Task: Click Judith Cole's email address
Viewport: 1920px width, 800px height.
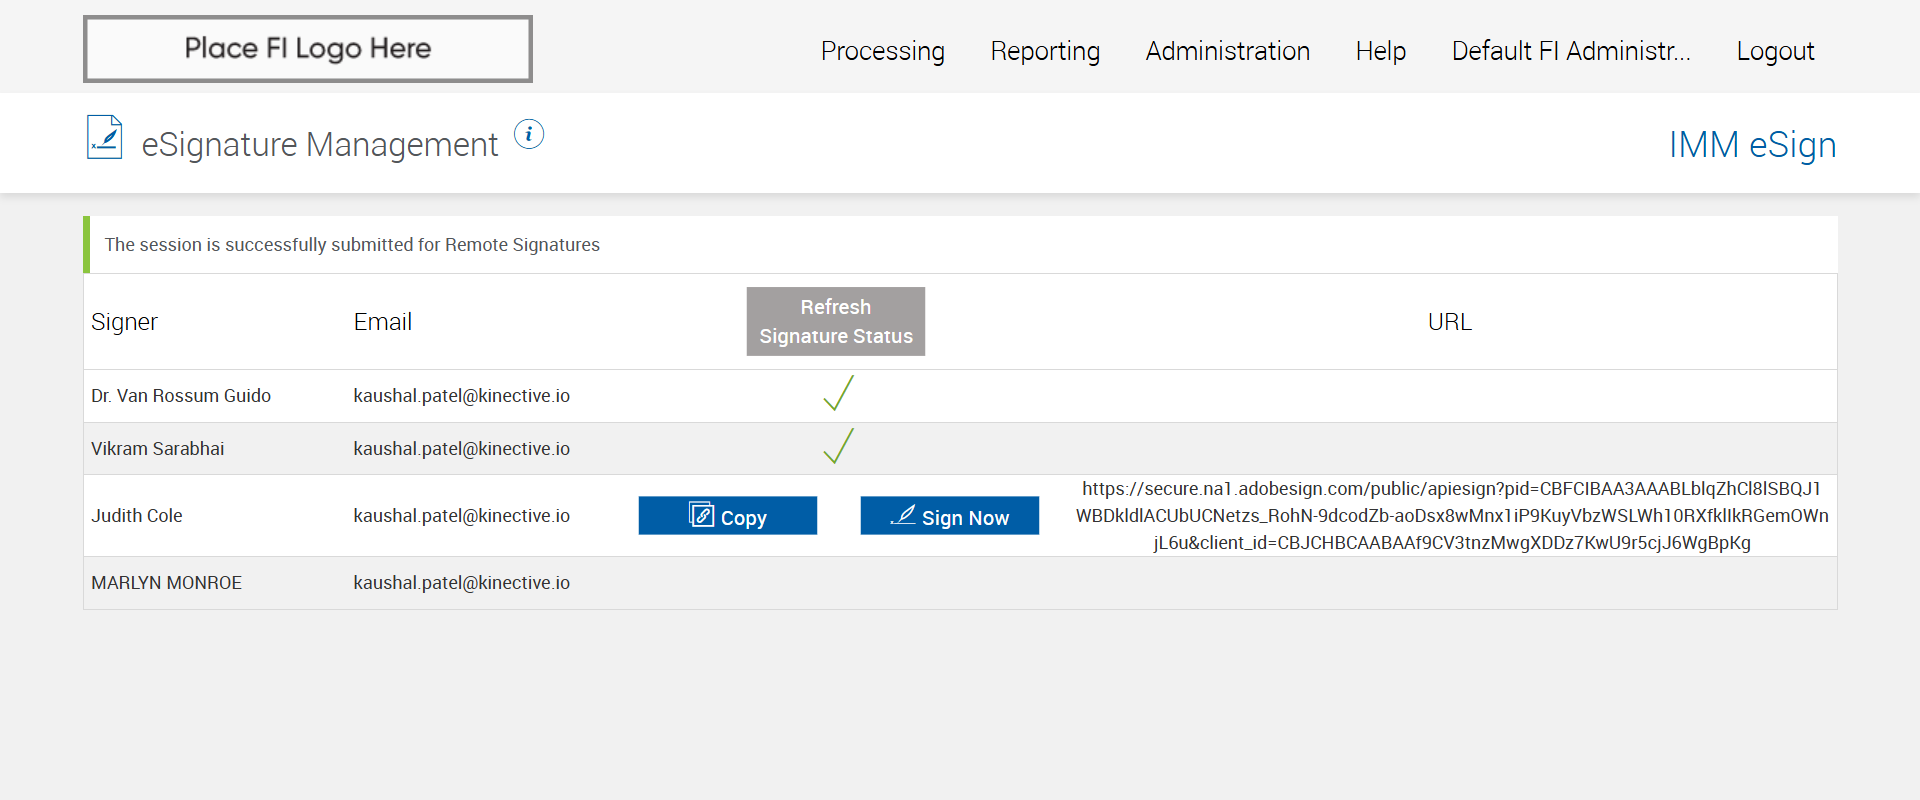Action: click(461, 516)
